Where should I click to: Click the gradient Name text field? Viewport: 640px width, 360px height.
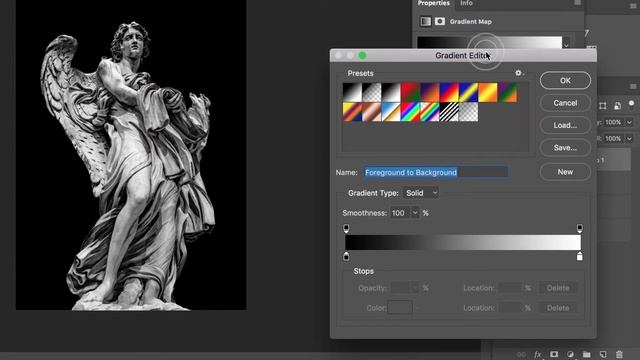pos(436,172)
